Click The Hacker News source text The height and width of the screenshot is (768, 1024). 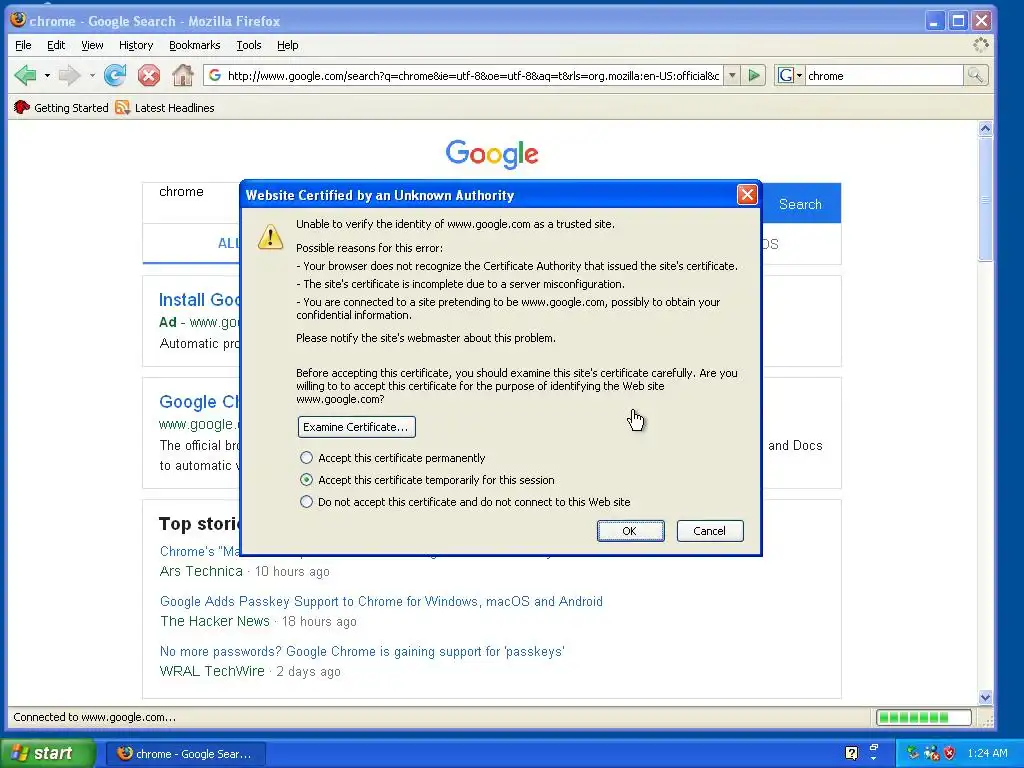click(215, 621)
